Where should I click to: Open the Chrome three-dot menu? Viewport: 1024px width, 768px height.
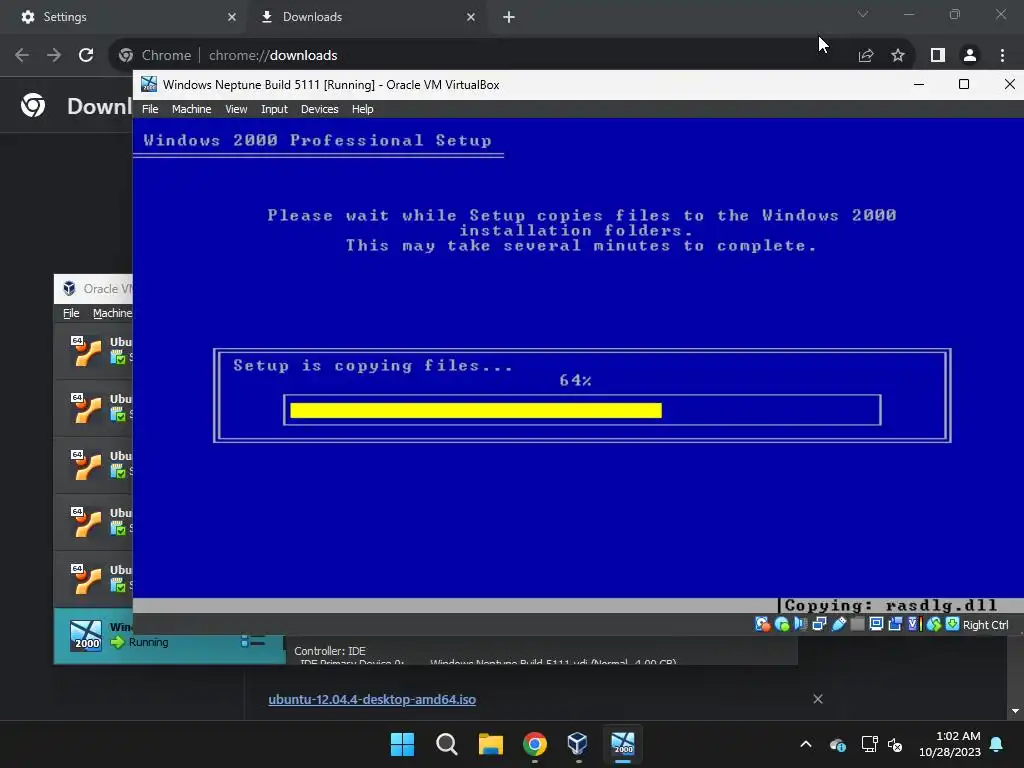1002,56
